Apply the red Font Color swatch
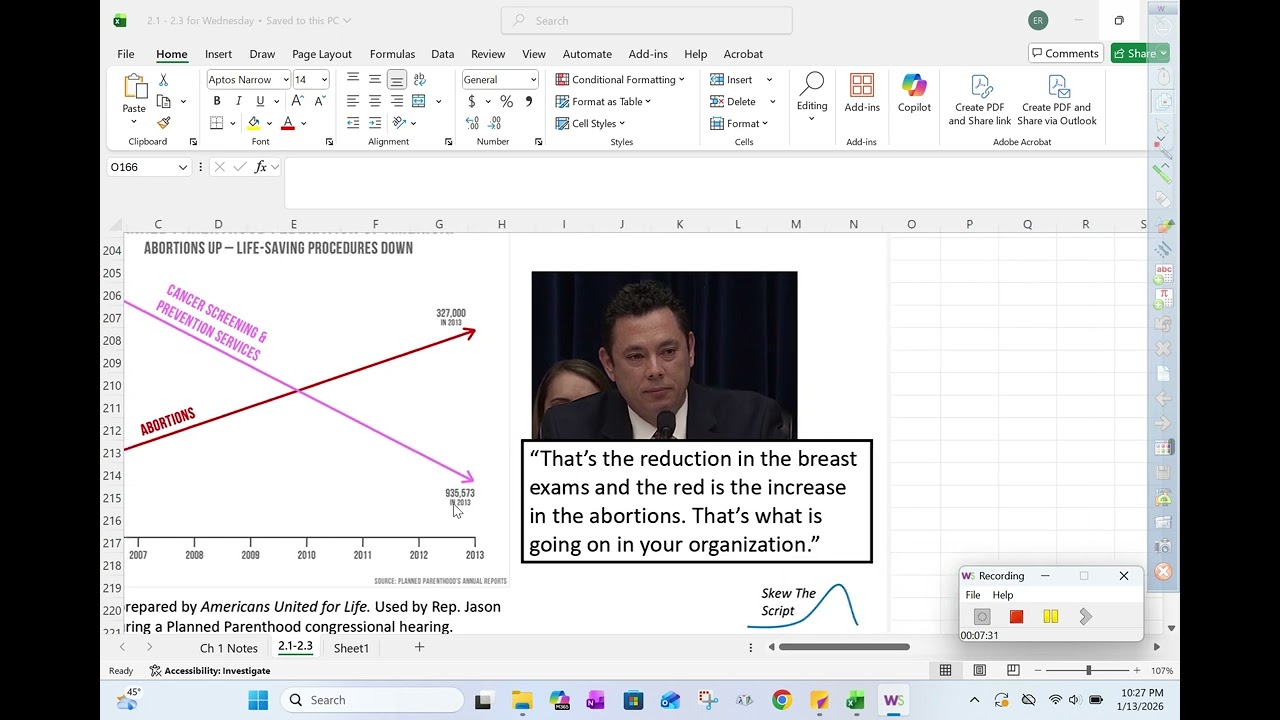This screenshot has width=1280, height=720. point(288,123)
